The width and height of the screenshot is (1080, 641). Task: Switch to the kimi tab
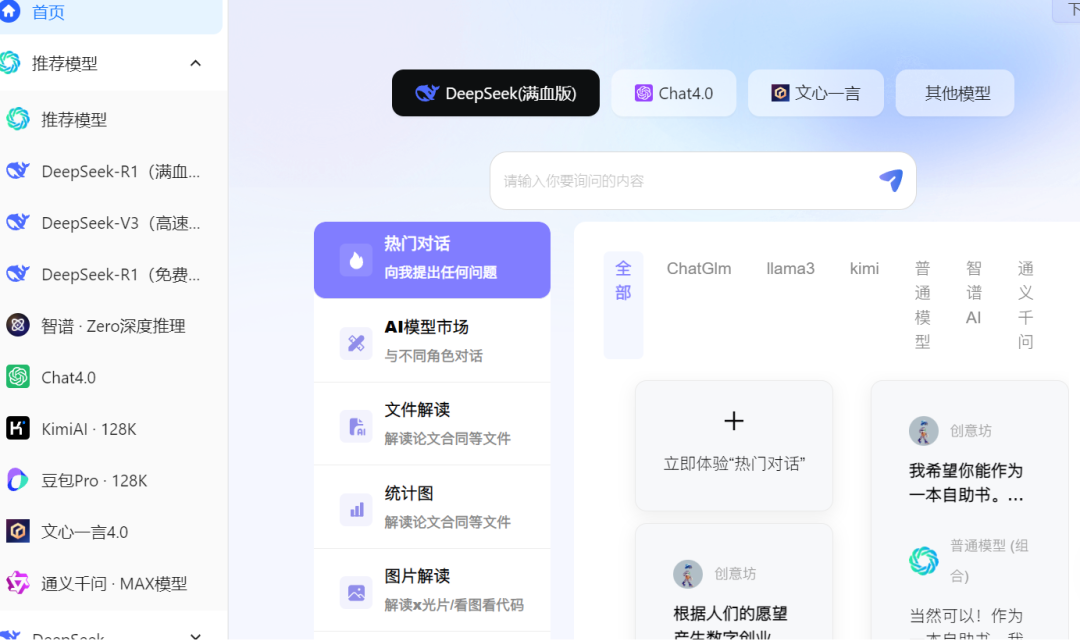pyautogui.click(x=864, y=269)
